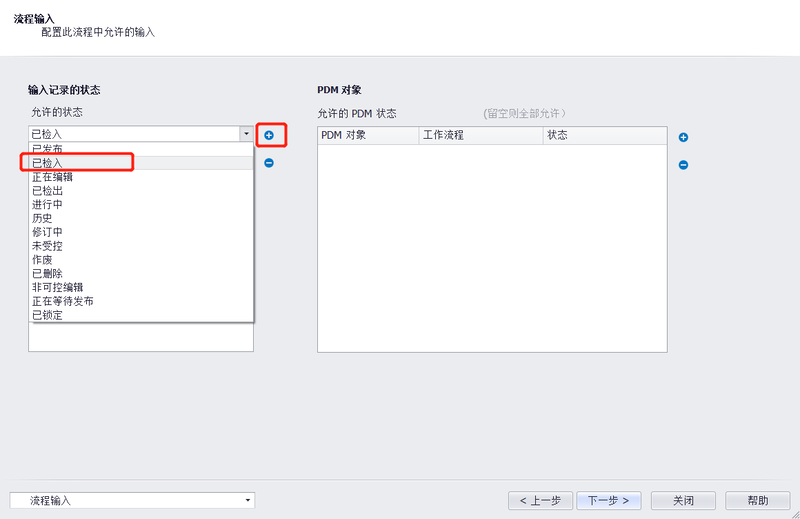Remove a PDM state with the minus icon
Screen dimensions: 800x519
(683, 165)
